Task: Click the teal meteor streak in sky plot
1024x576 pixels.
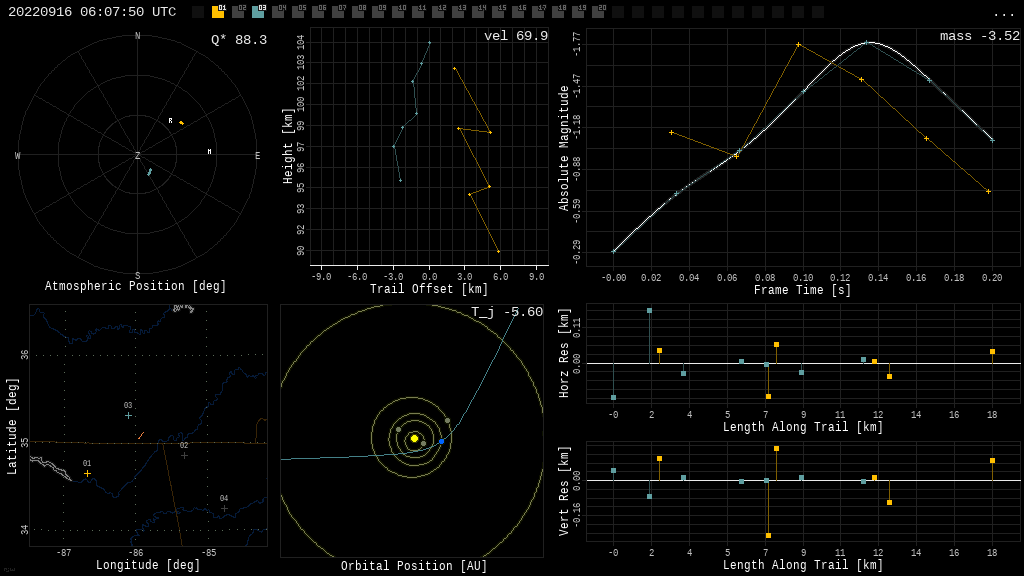Action: pos(150,172)
